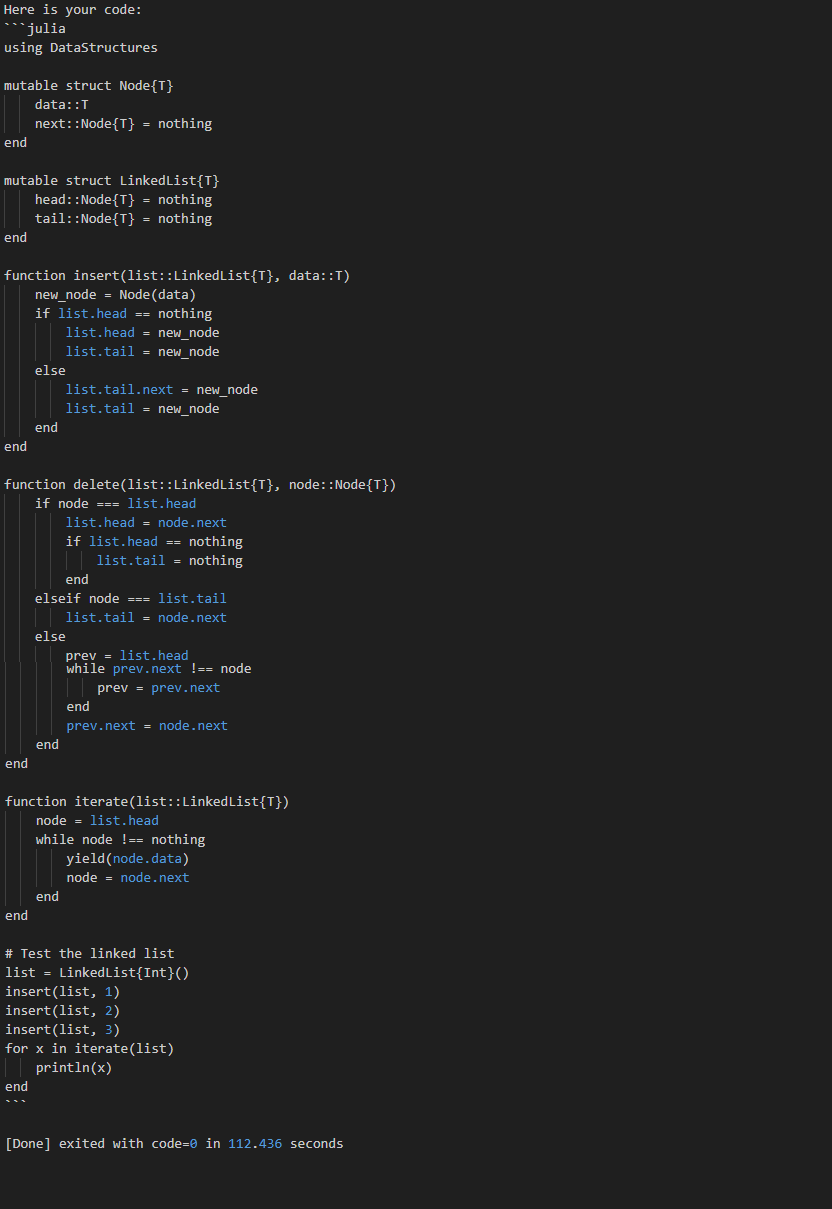
Task: Click 'list.head = node.next' line
Action: point(146,523)
